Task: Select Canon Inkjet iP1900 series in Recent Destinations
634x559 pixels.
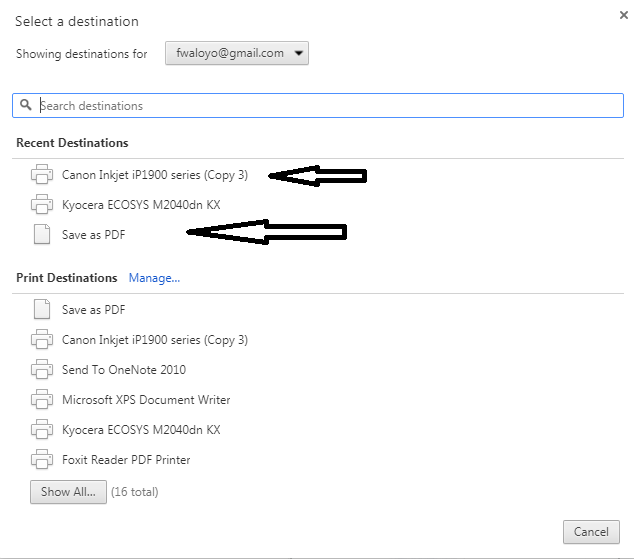Action: (155, 175)
